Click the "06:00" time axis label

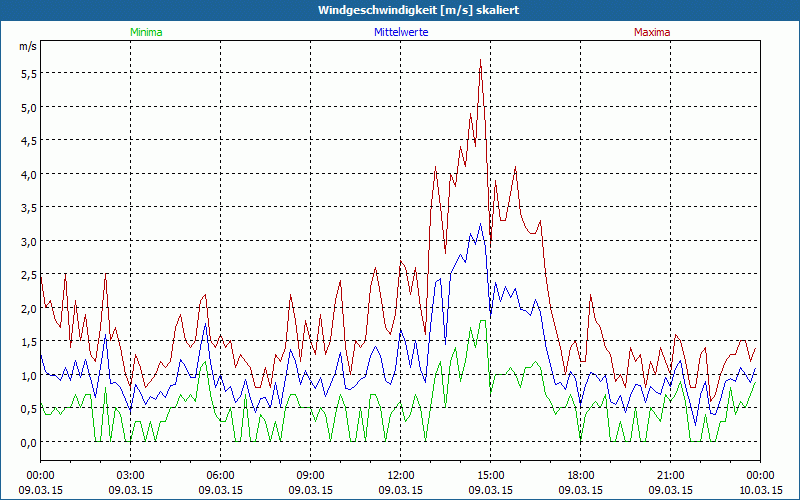coord(220,476)
